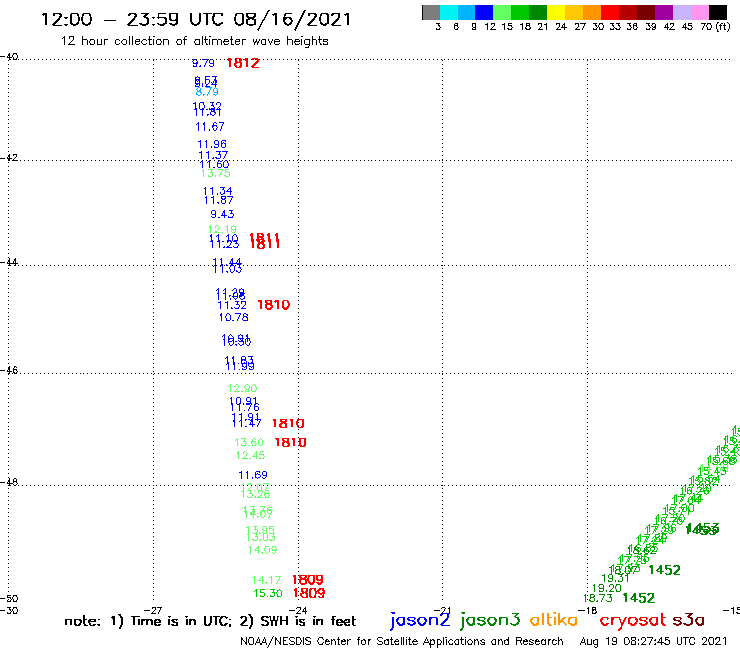Click the gray swatch in the color scale
Viewport: 740px width, 650px height.
click(431, 12)
